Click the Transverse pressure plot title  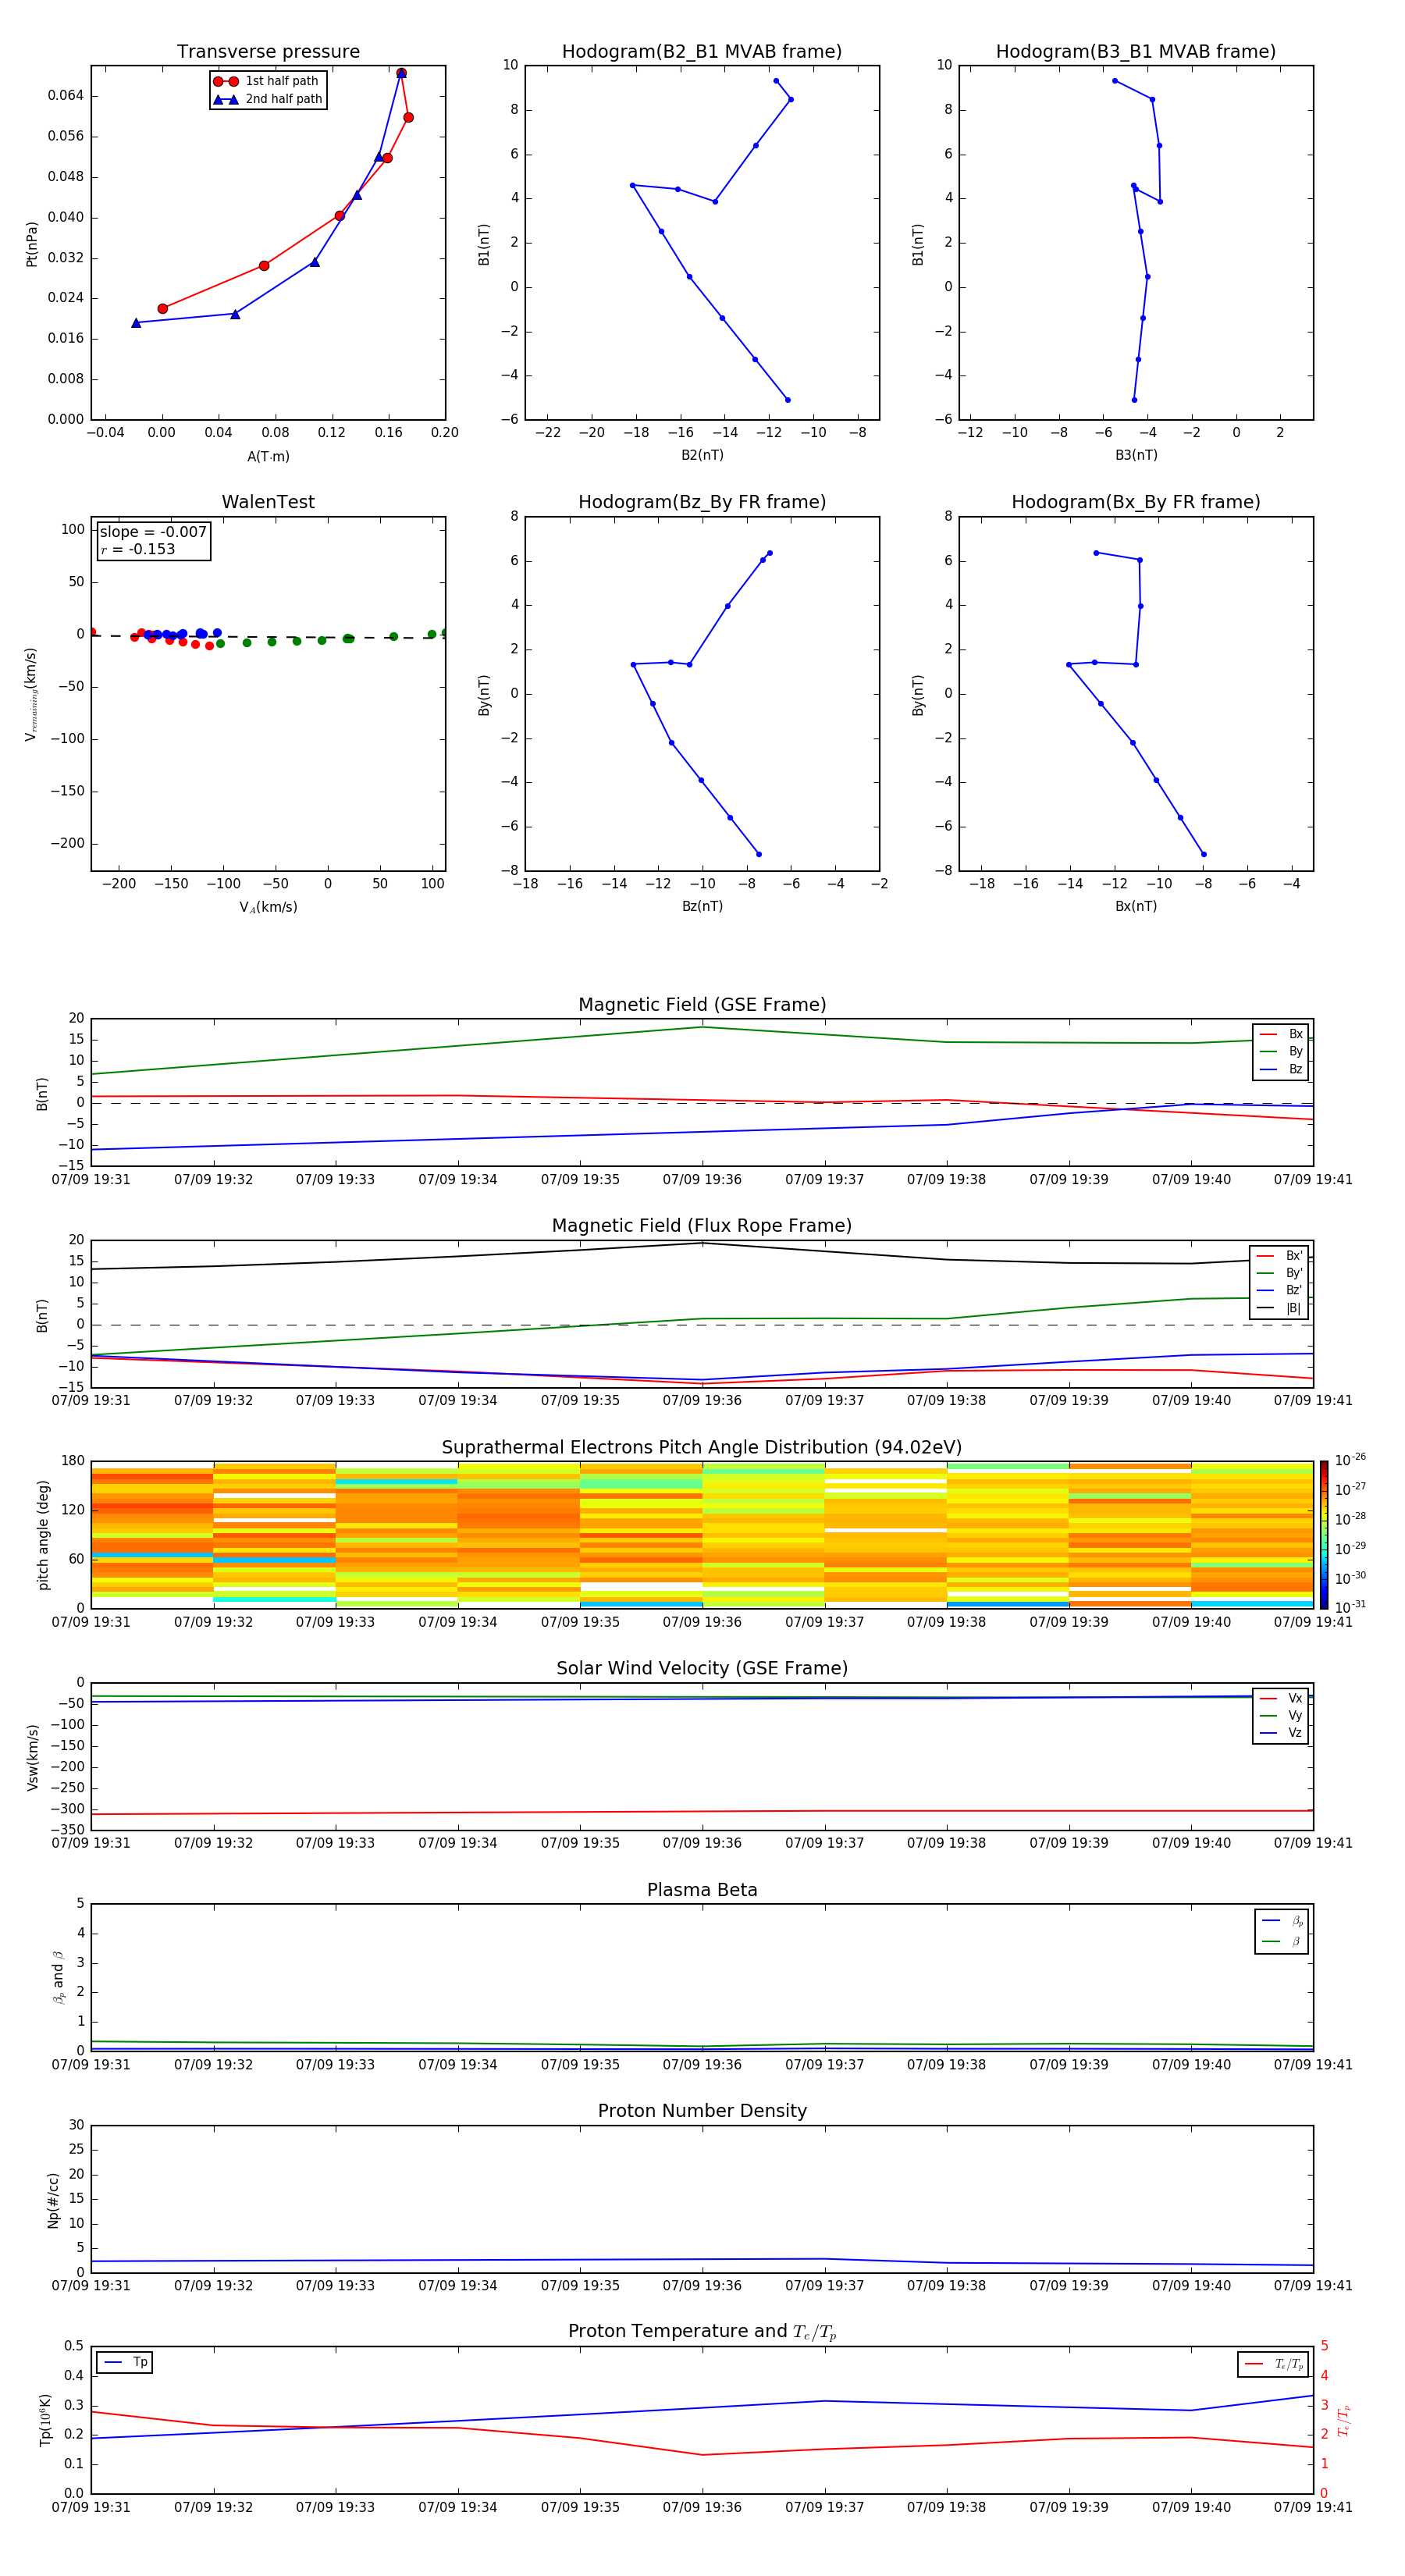[x=268, y=51]
